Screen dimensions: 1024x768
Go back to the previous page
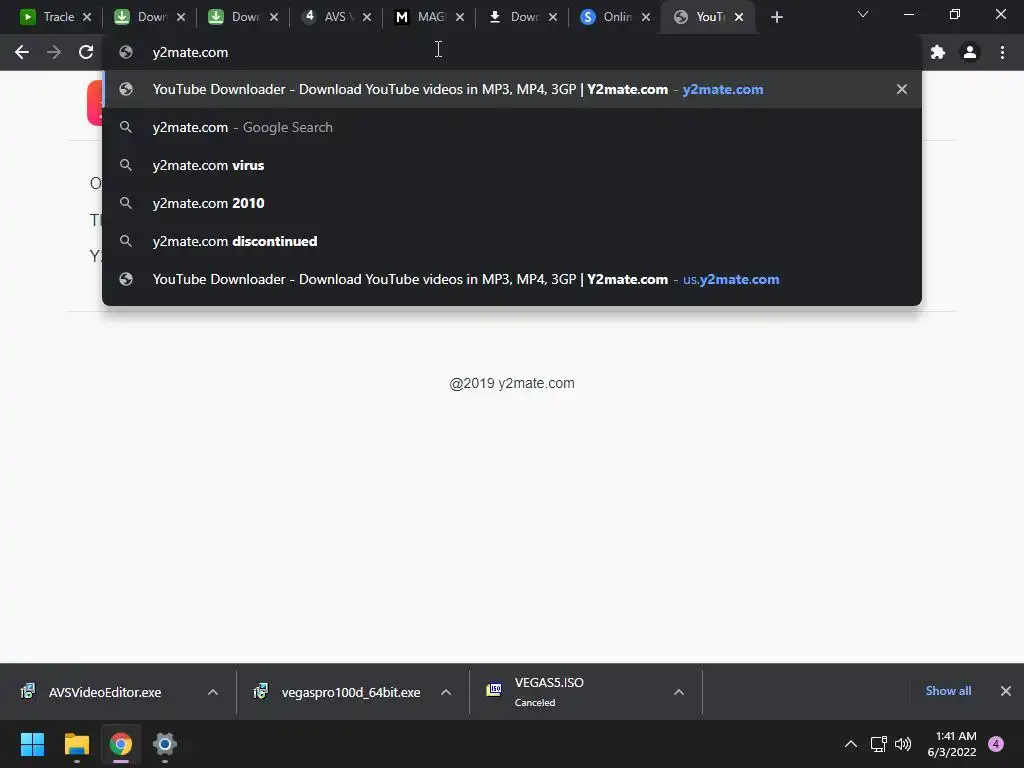(22, 52)
